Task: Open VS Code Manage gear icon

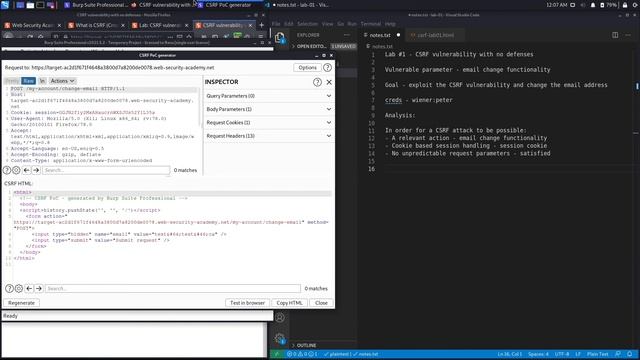Action: [280, 338]
